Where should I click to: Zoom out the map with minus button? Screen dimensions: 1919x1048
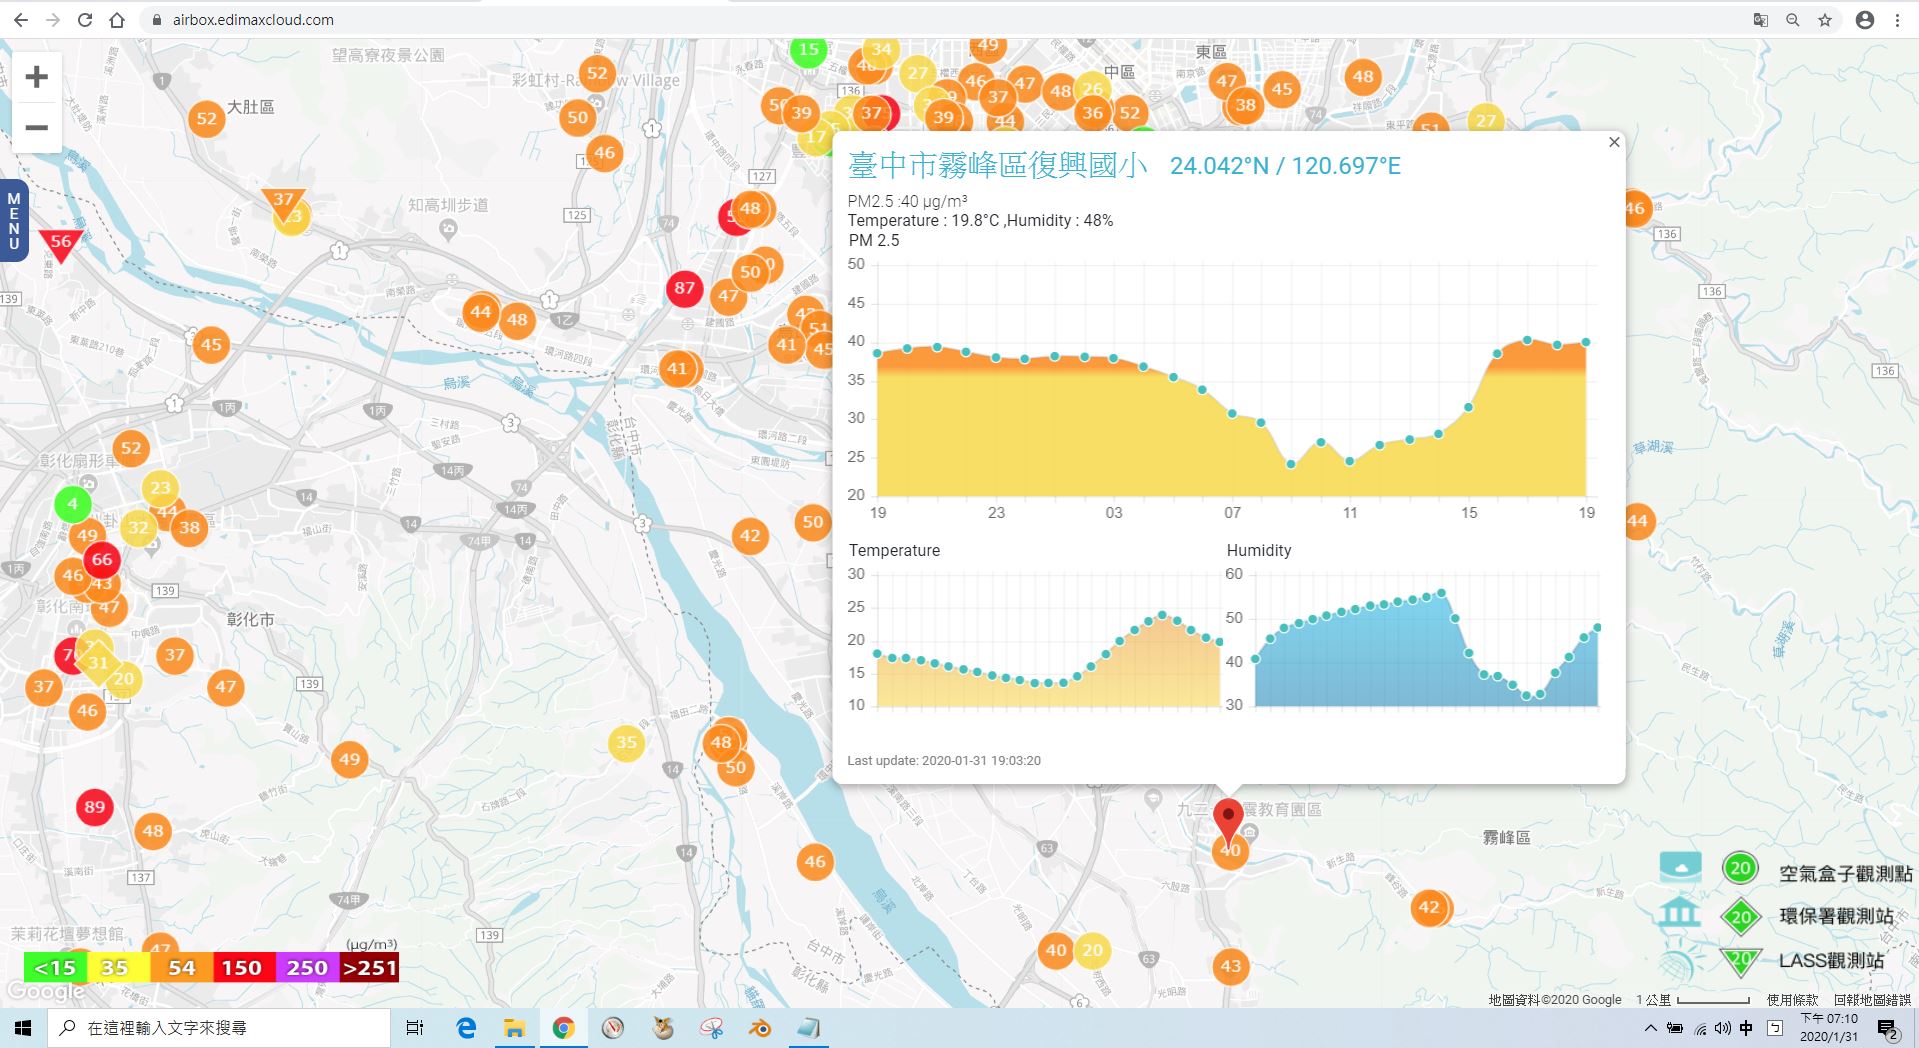(37, 128)
